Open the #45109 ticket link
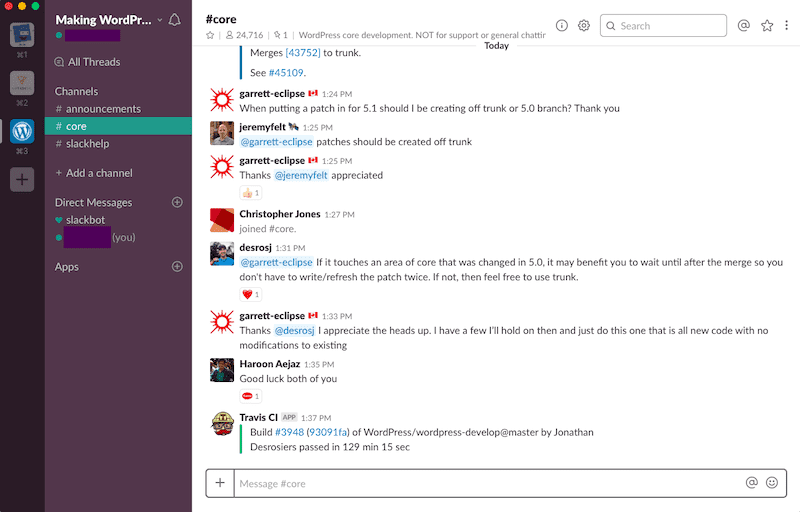 click(286, 72)
